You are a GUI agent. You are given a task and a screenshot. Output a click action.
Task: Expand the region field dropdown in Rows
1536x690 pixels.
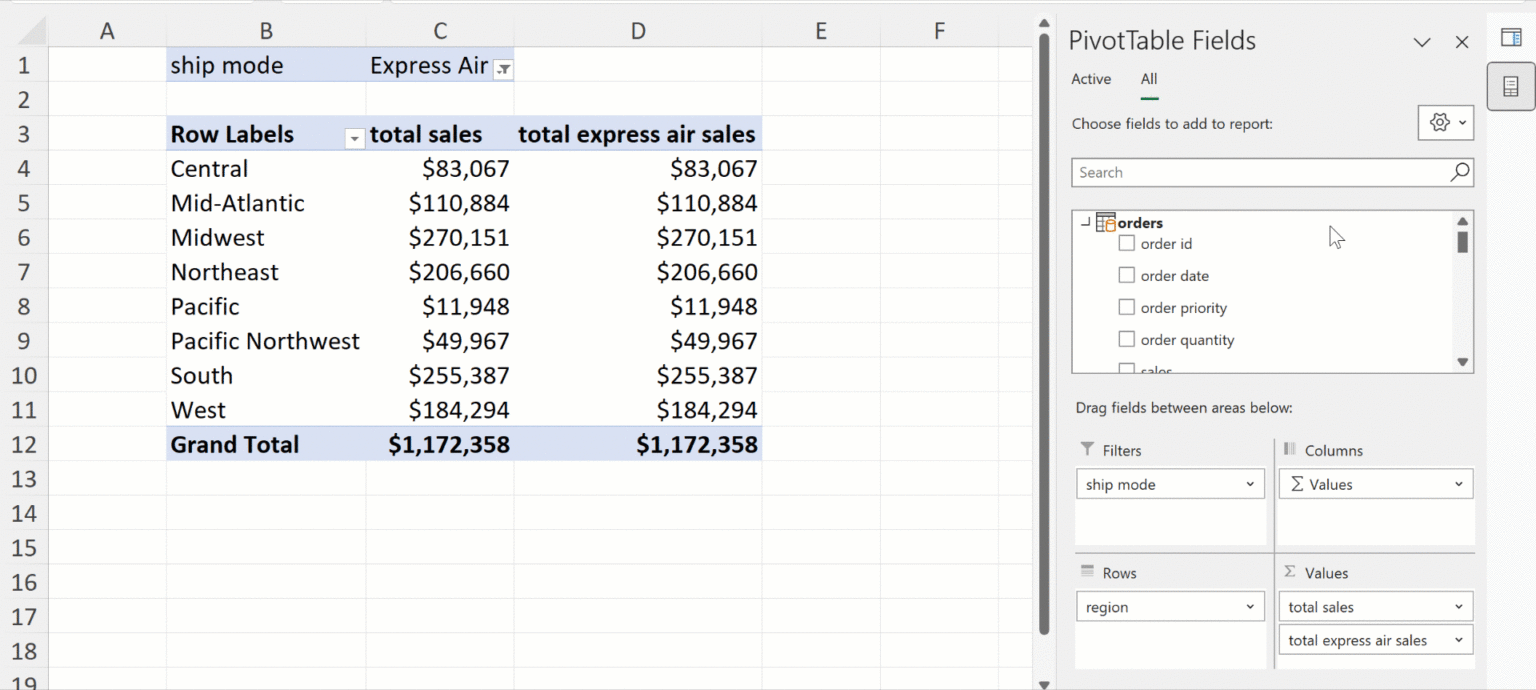coord(1249,607)
